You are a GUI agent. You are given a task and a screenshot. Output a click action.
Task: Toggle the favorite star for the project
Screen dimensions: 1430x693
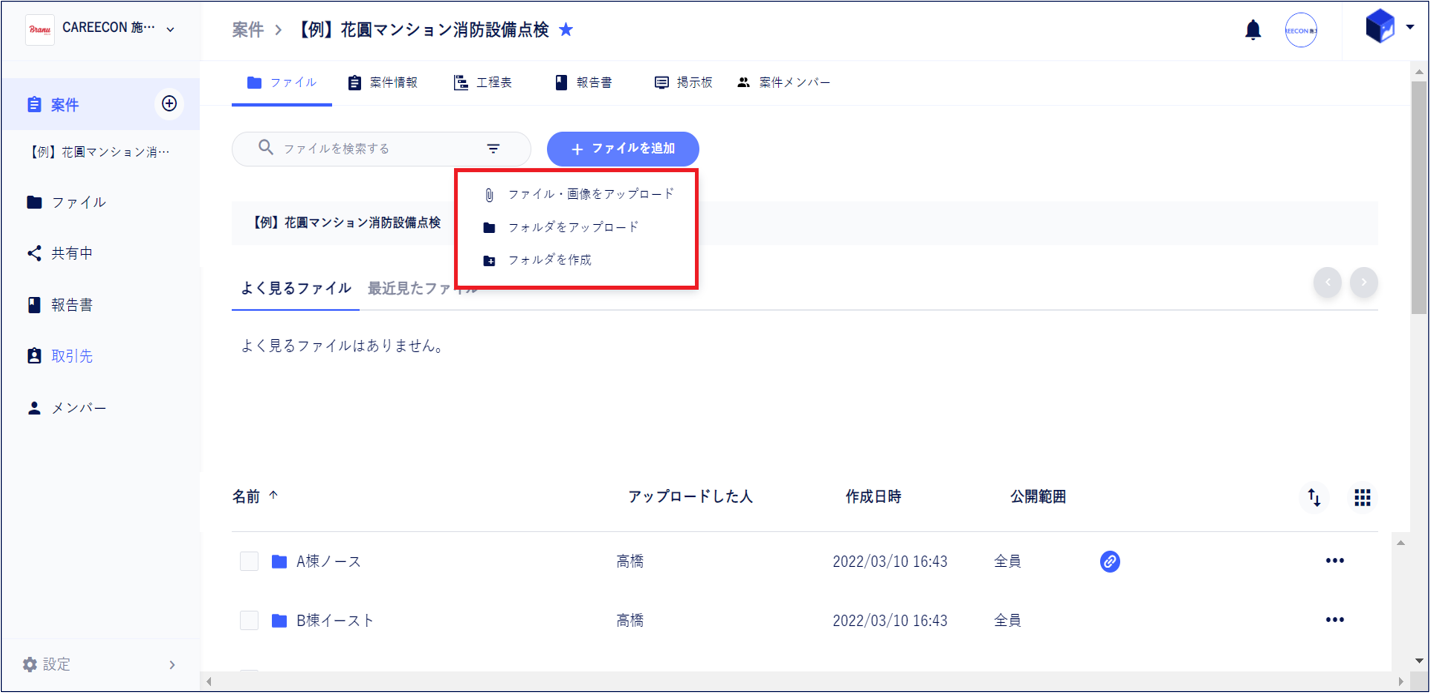pyautogui.click(x=566, y=30)
